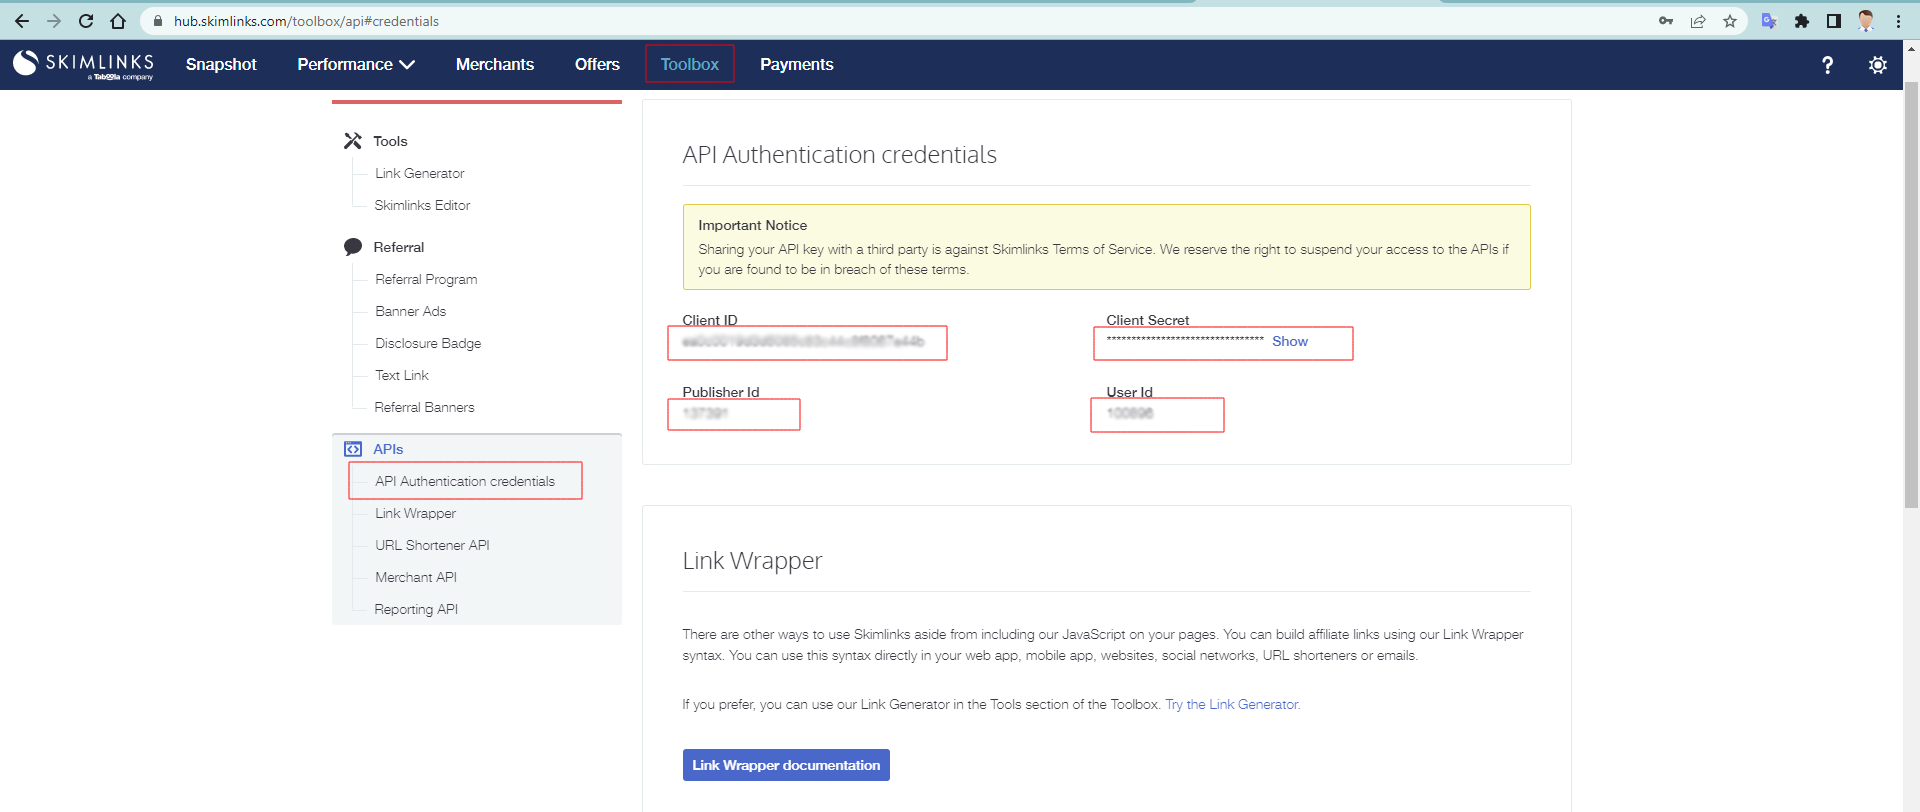Open Chrome three-dot menu
This screenshot has width=1920, height=812.
tap(1898, 21)
